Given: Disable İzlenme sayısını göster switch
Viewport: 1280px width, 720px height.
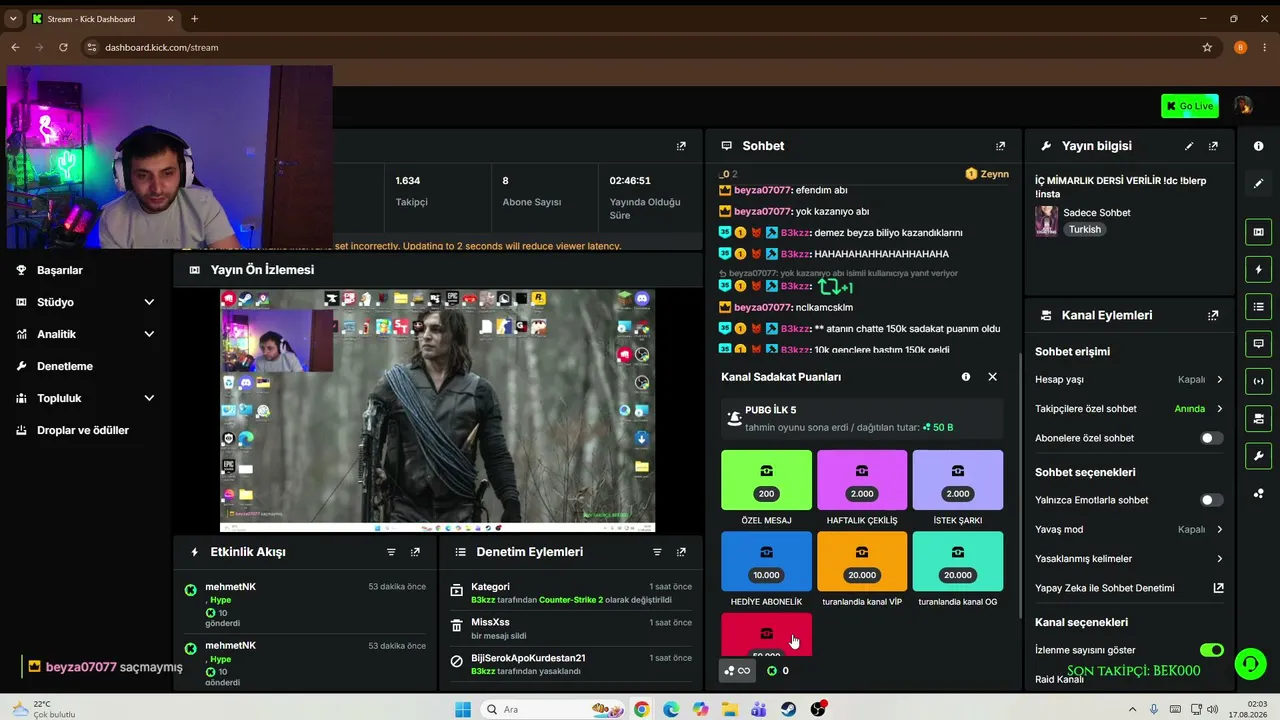Looking at the screenshot, I should click(x=1212, y=650).
